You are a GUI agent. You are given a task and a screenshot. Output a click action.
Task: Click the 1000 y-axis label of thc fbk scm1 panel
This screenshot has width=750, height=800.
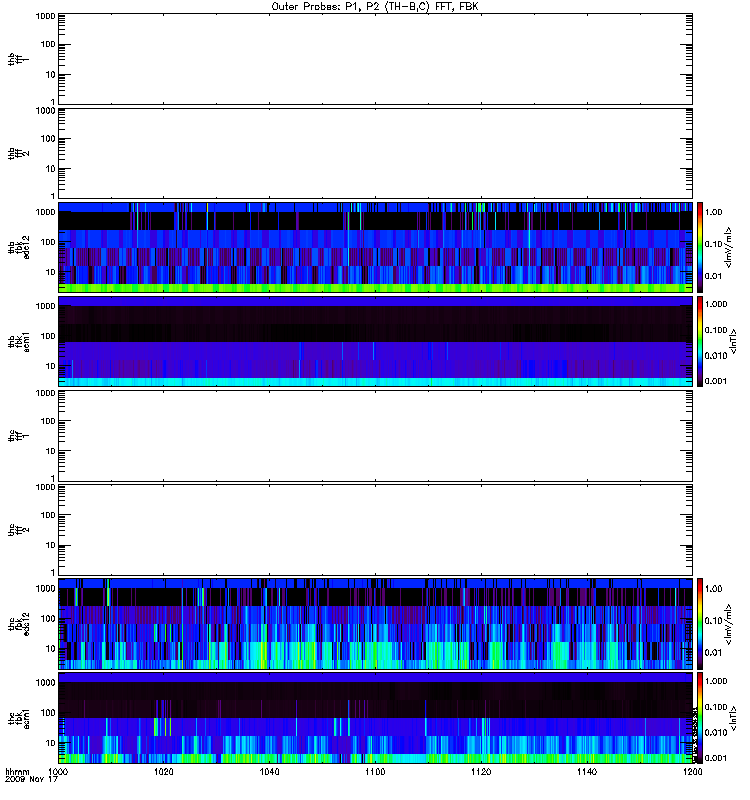click(x=45, y=683)
